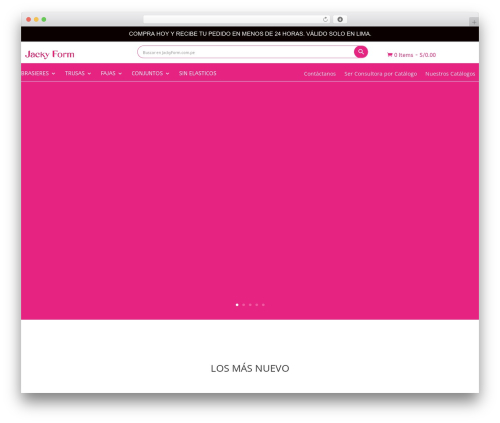
Task: Click the Jacky Form logo
Action: 50,54
